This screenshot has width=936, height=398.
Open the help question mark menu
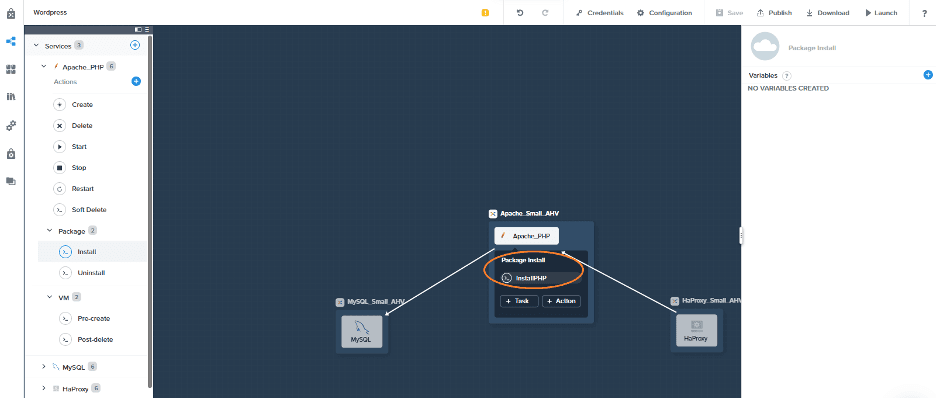(x=925, y=13)
